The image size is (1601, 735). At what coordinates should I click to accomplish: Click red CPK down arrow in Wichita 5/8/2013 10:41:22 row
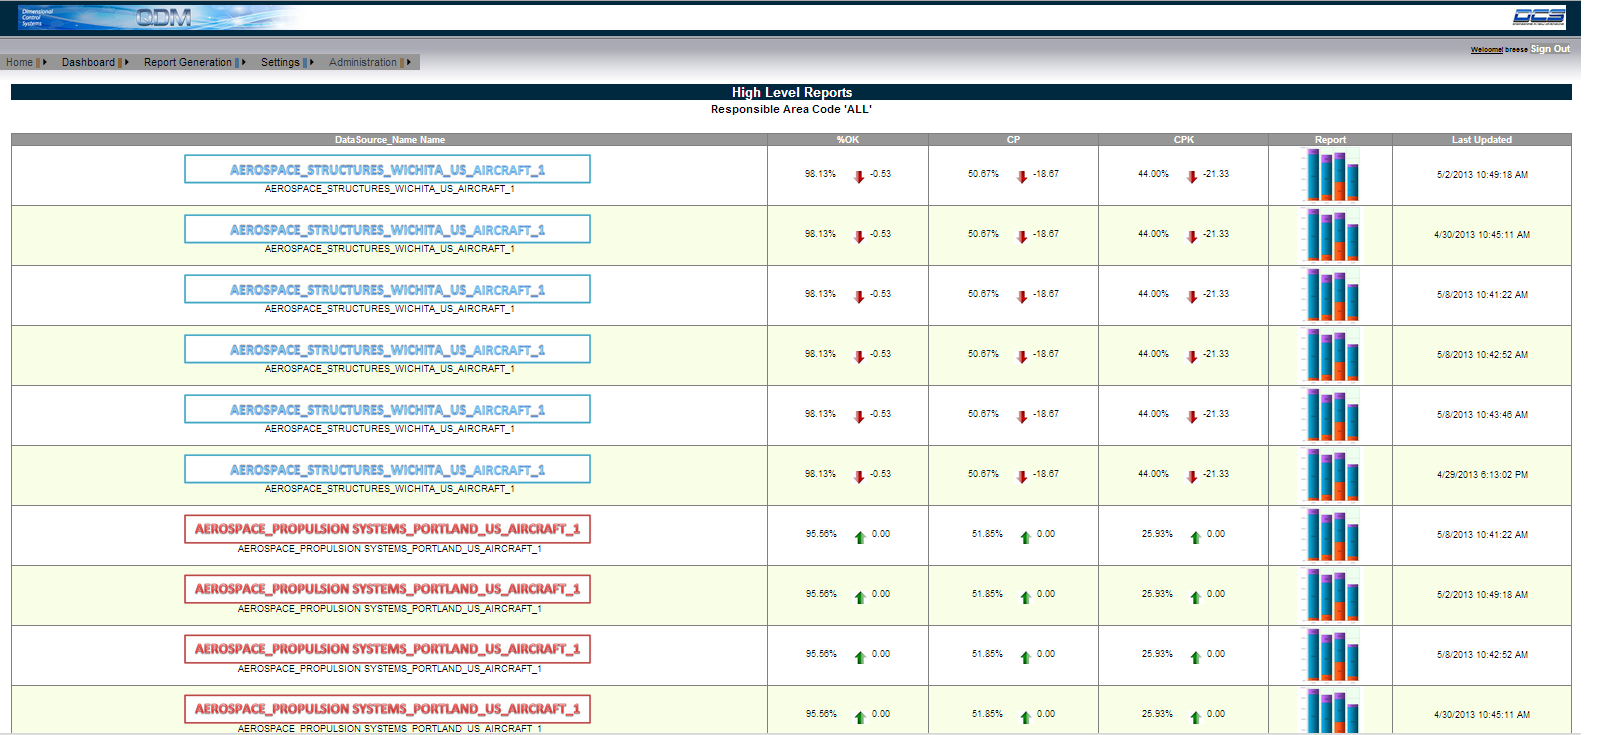click(x=1192, y=297)
